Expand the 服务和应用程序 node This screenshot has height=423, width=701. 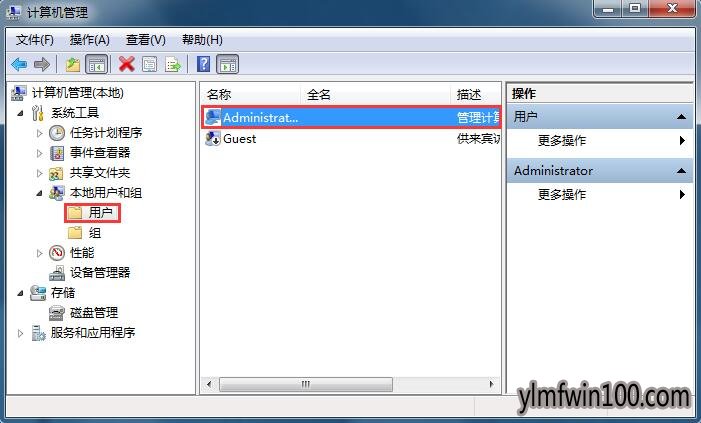[20, 333]
